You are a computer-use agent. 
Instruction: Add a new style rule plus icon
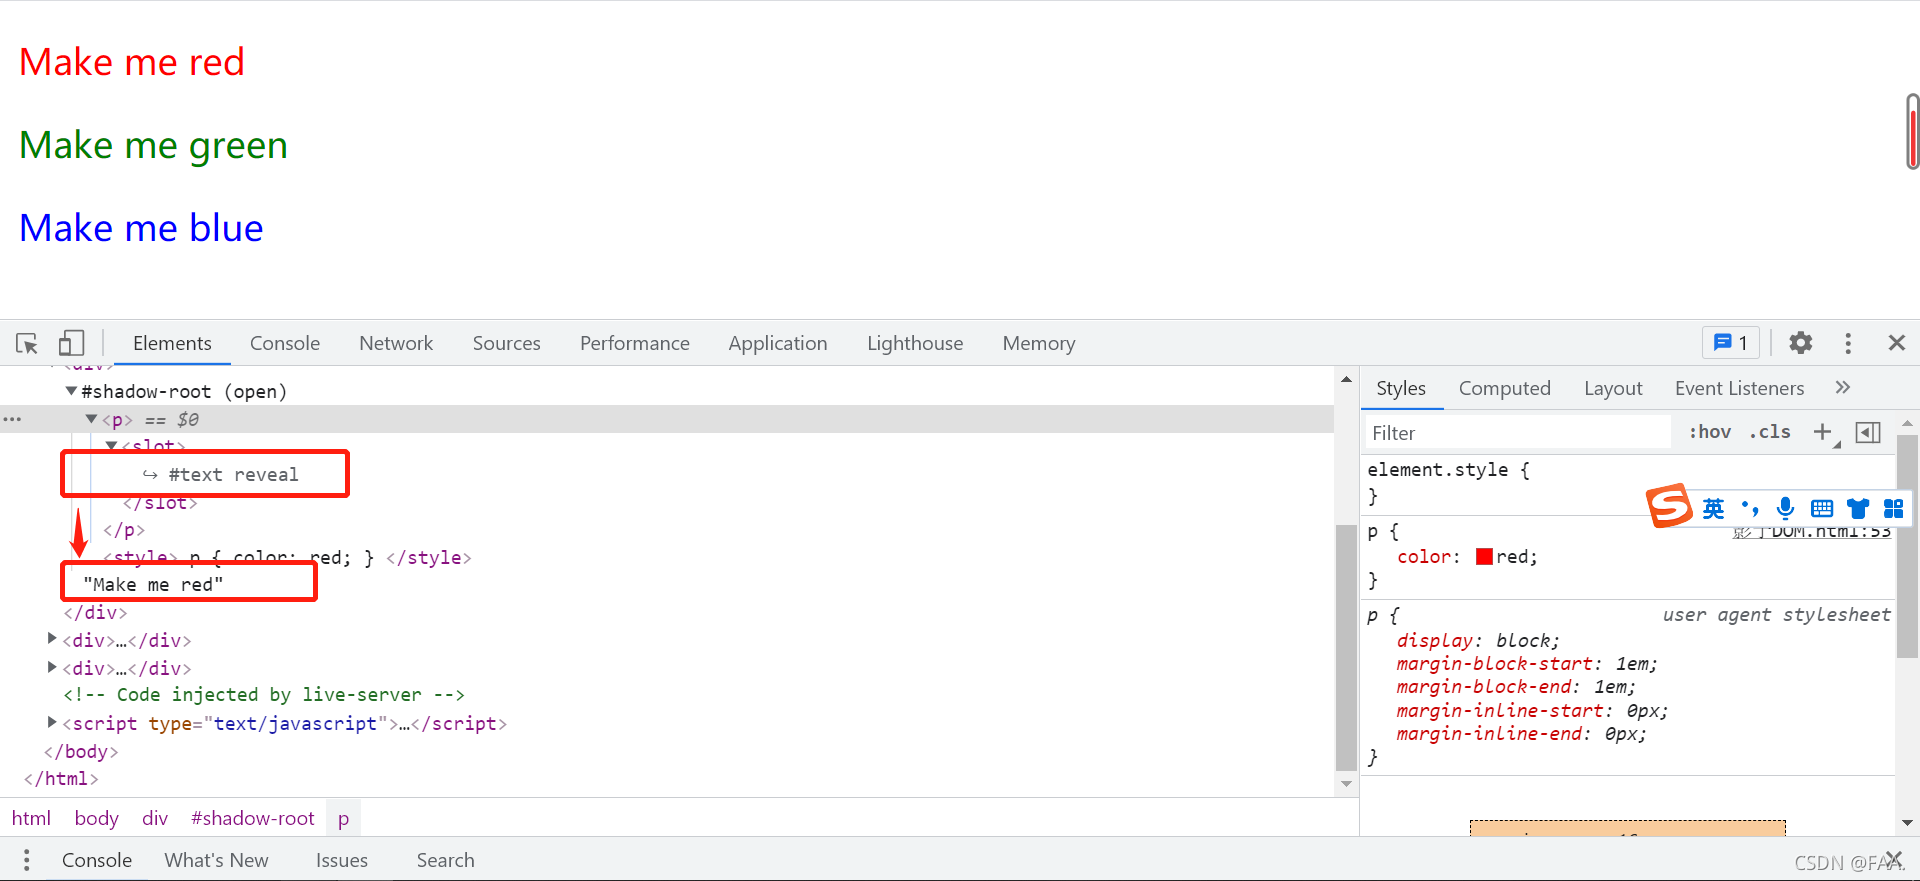1823,432
